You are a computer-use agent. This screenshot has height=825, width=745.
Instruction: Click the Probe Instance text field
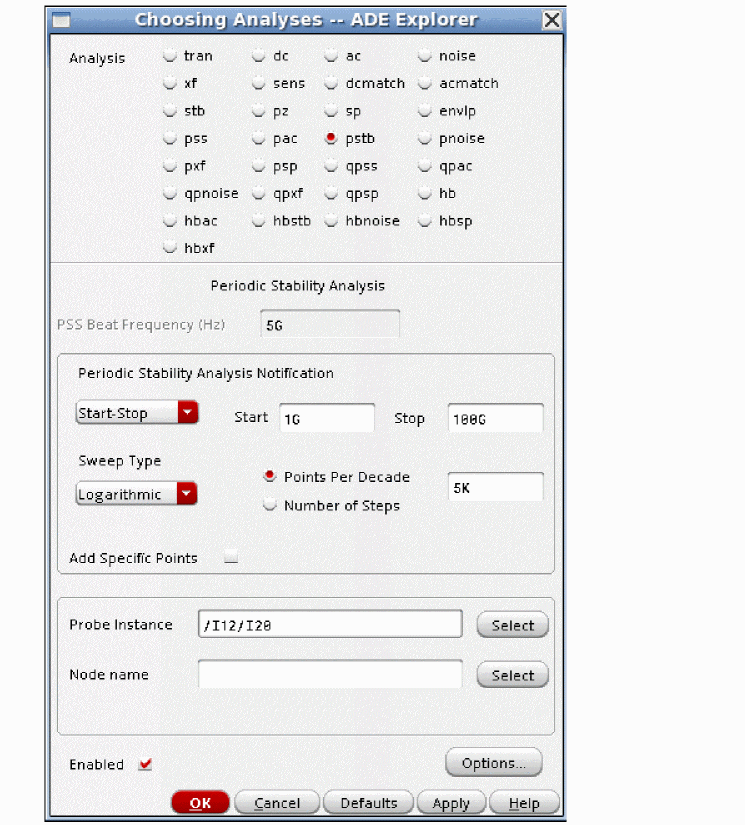click(x=330, y=625)
